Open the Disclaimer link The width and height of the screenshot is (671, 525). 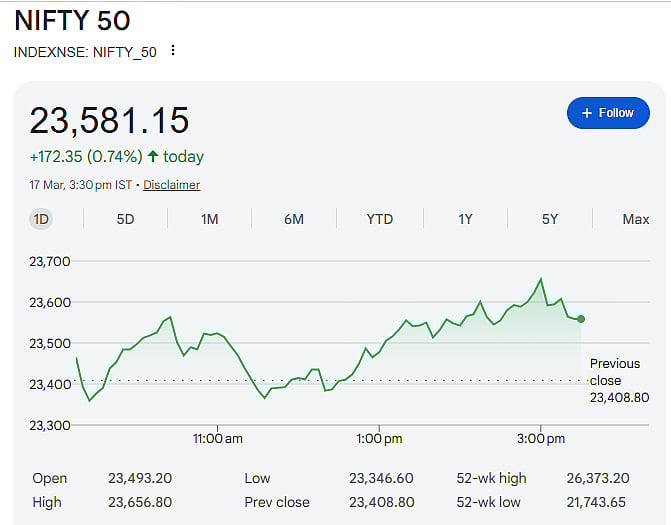coord(171,185)
